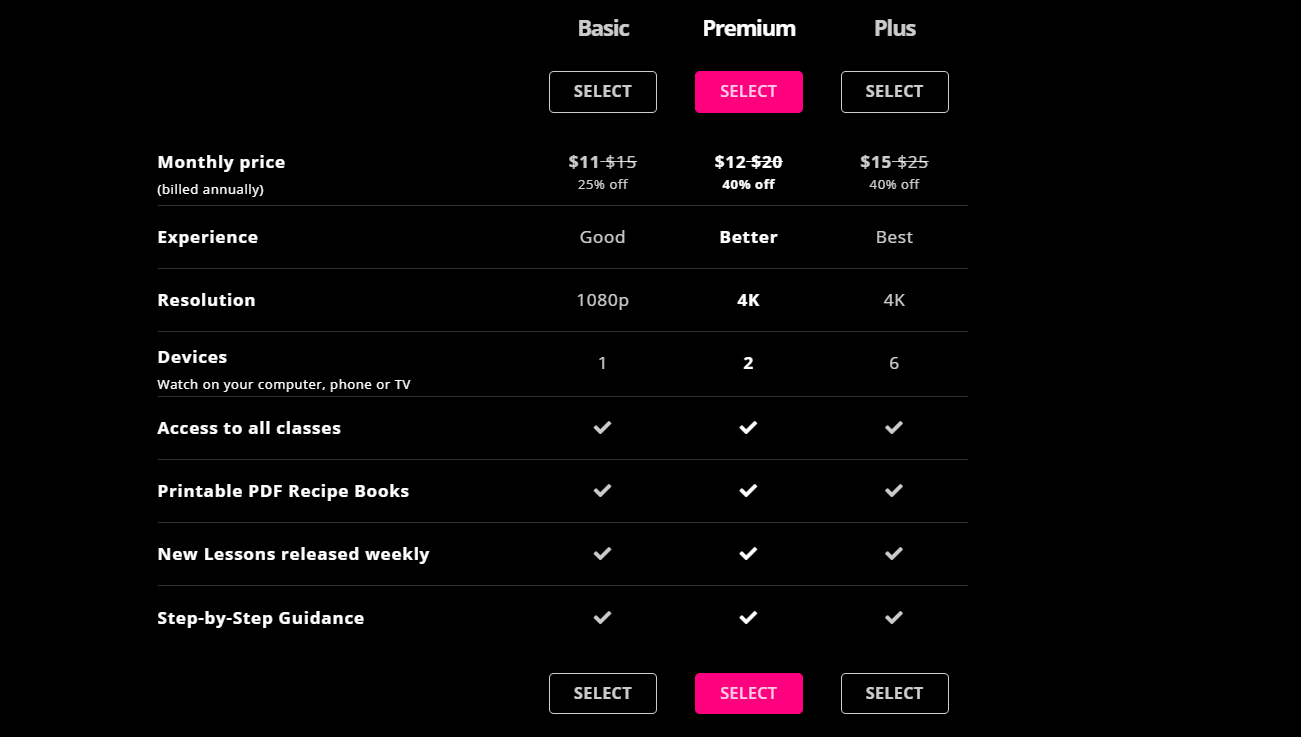Click the Basic plan column heading

click(x=603, y=29)
